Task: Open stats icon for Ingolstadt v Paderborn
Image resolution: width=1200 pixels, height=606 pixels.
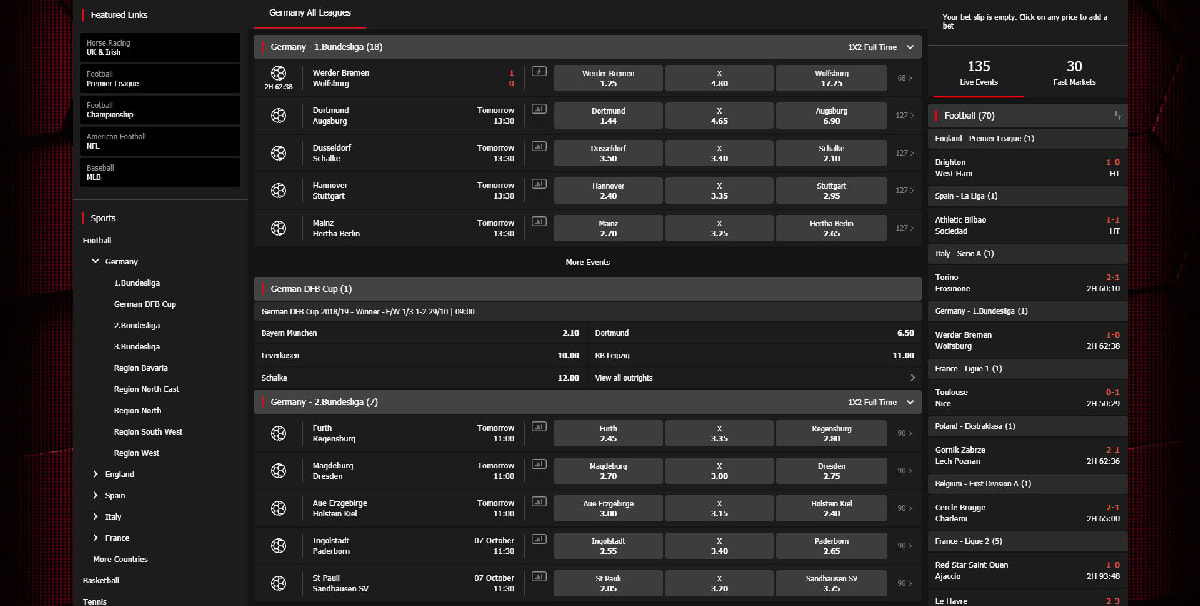Action: (539, 540)
